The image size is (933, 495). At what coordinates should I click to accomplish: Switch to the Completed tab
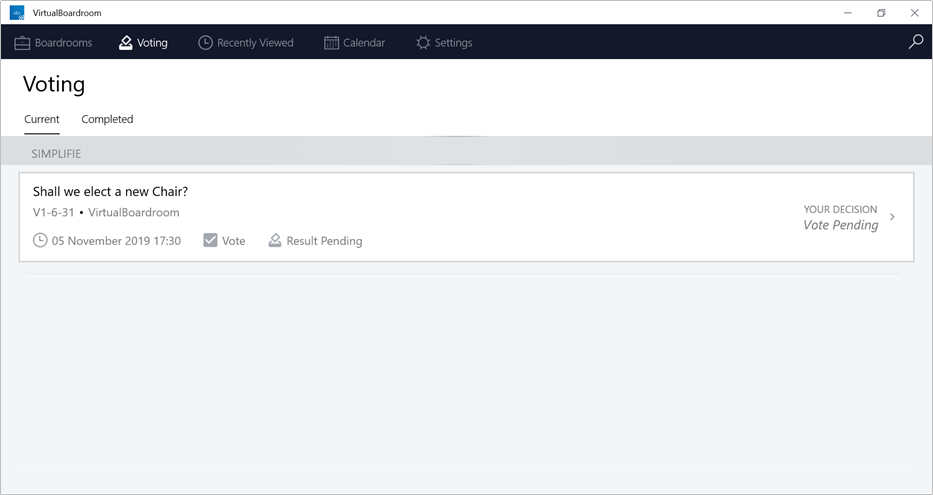point(107,119)
